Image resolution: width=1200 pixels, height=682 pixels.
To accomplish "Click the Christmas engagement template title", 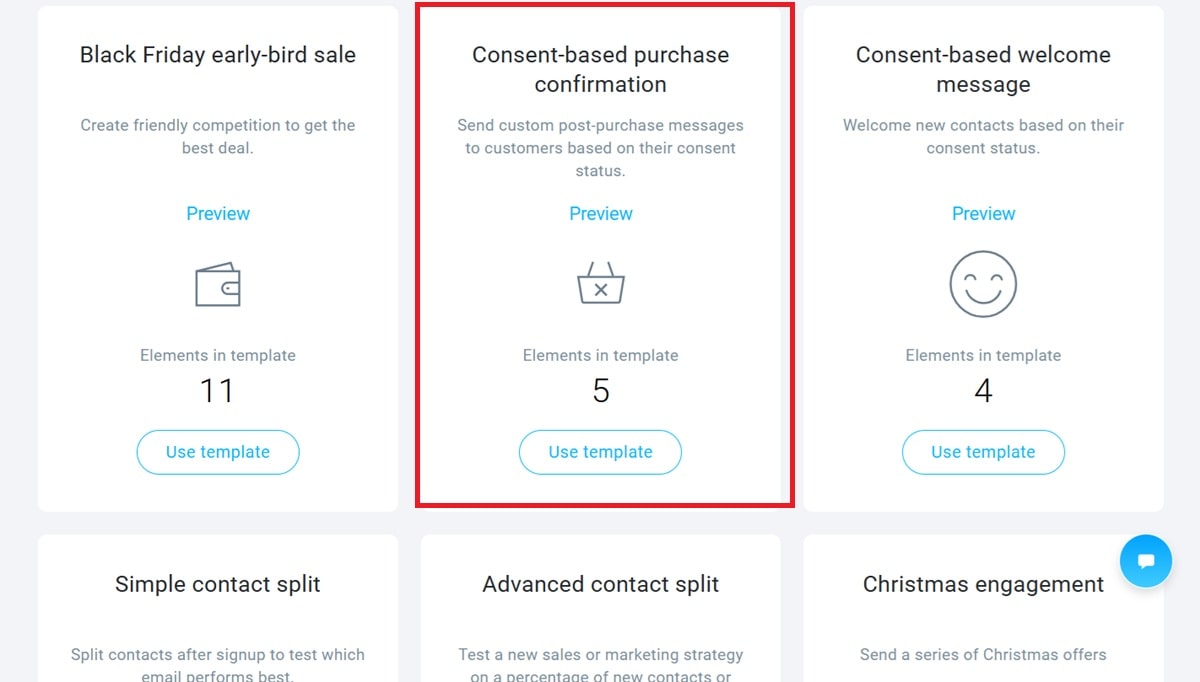I will tap(983, 584).
